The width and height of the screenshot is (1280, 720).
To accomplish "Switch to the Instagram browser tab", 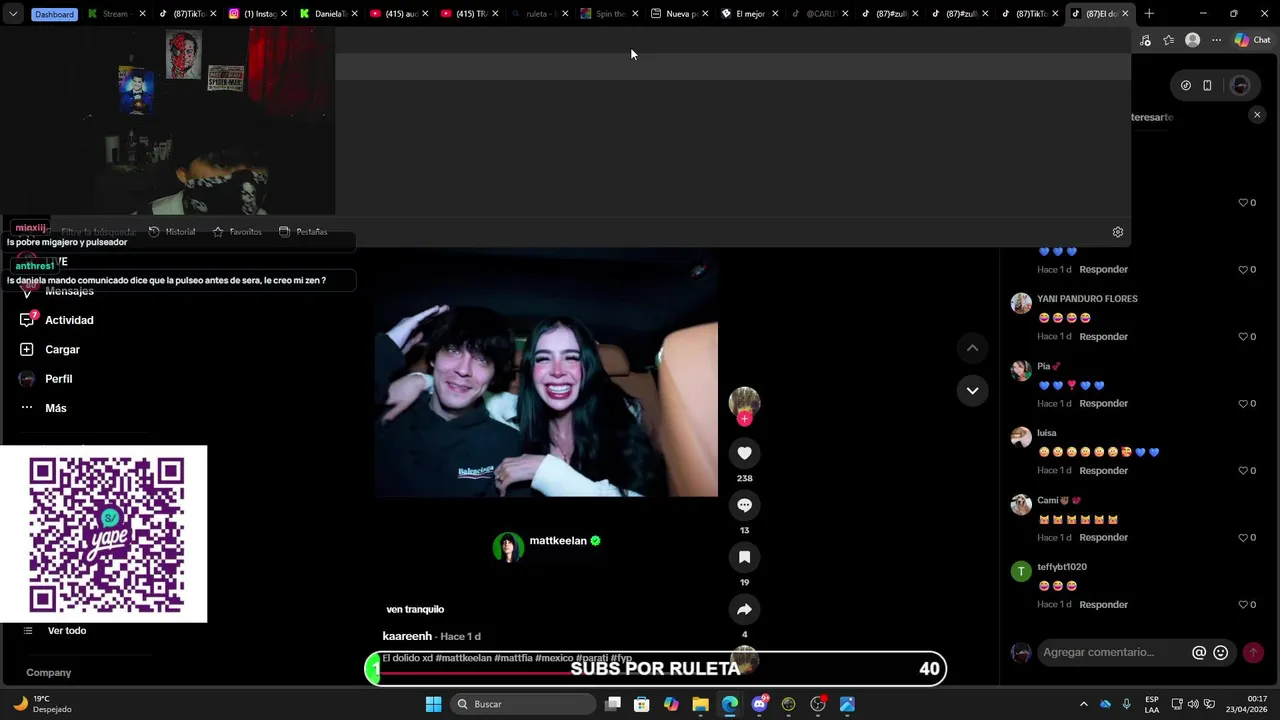I will [x=257, y=14].
